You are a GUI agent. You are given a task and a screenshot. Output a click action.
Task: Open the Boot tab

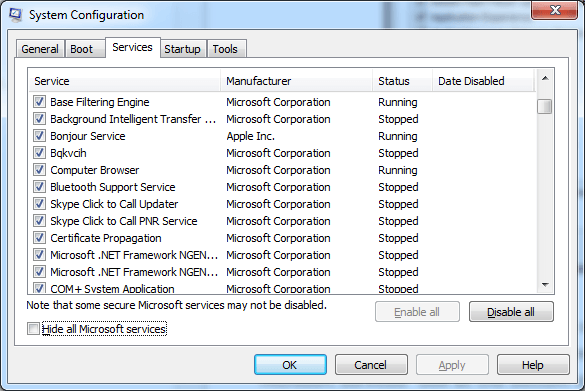81,49
